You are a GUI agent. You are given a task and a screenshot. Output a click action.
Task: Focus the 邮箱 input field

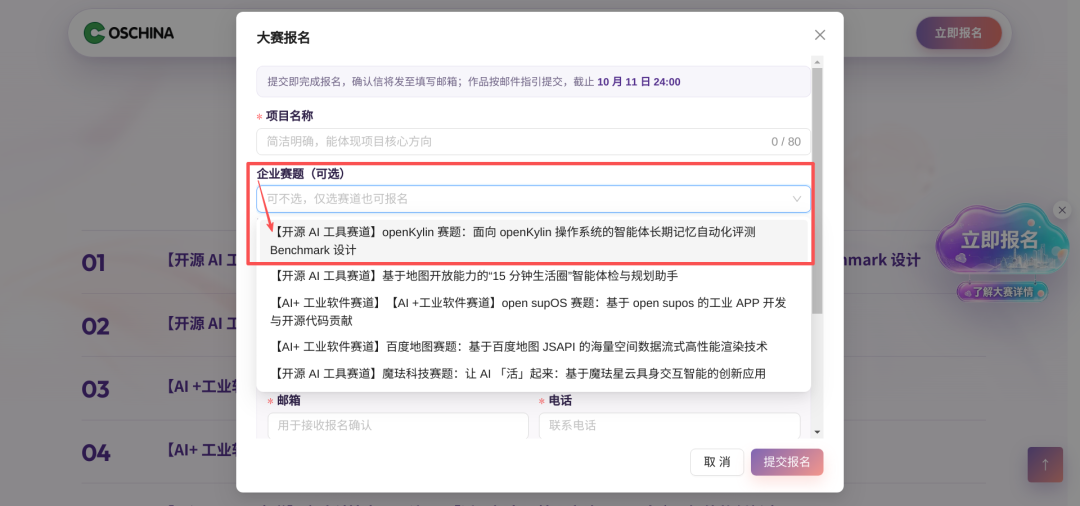click(398, 425)
